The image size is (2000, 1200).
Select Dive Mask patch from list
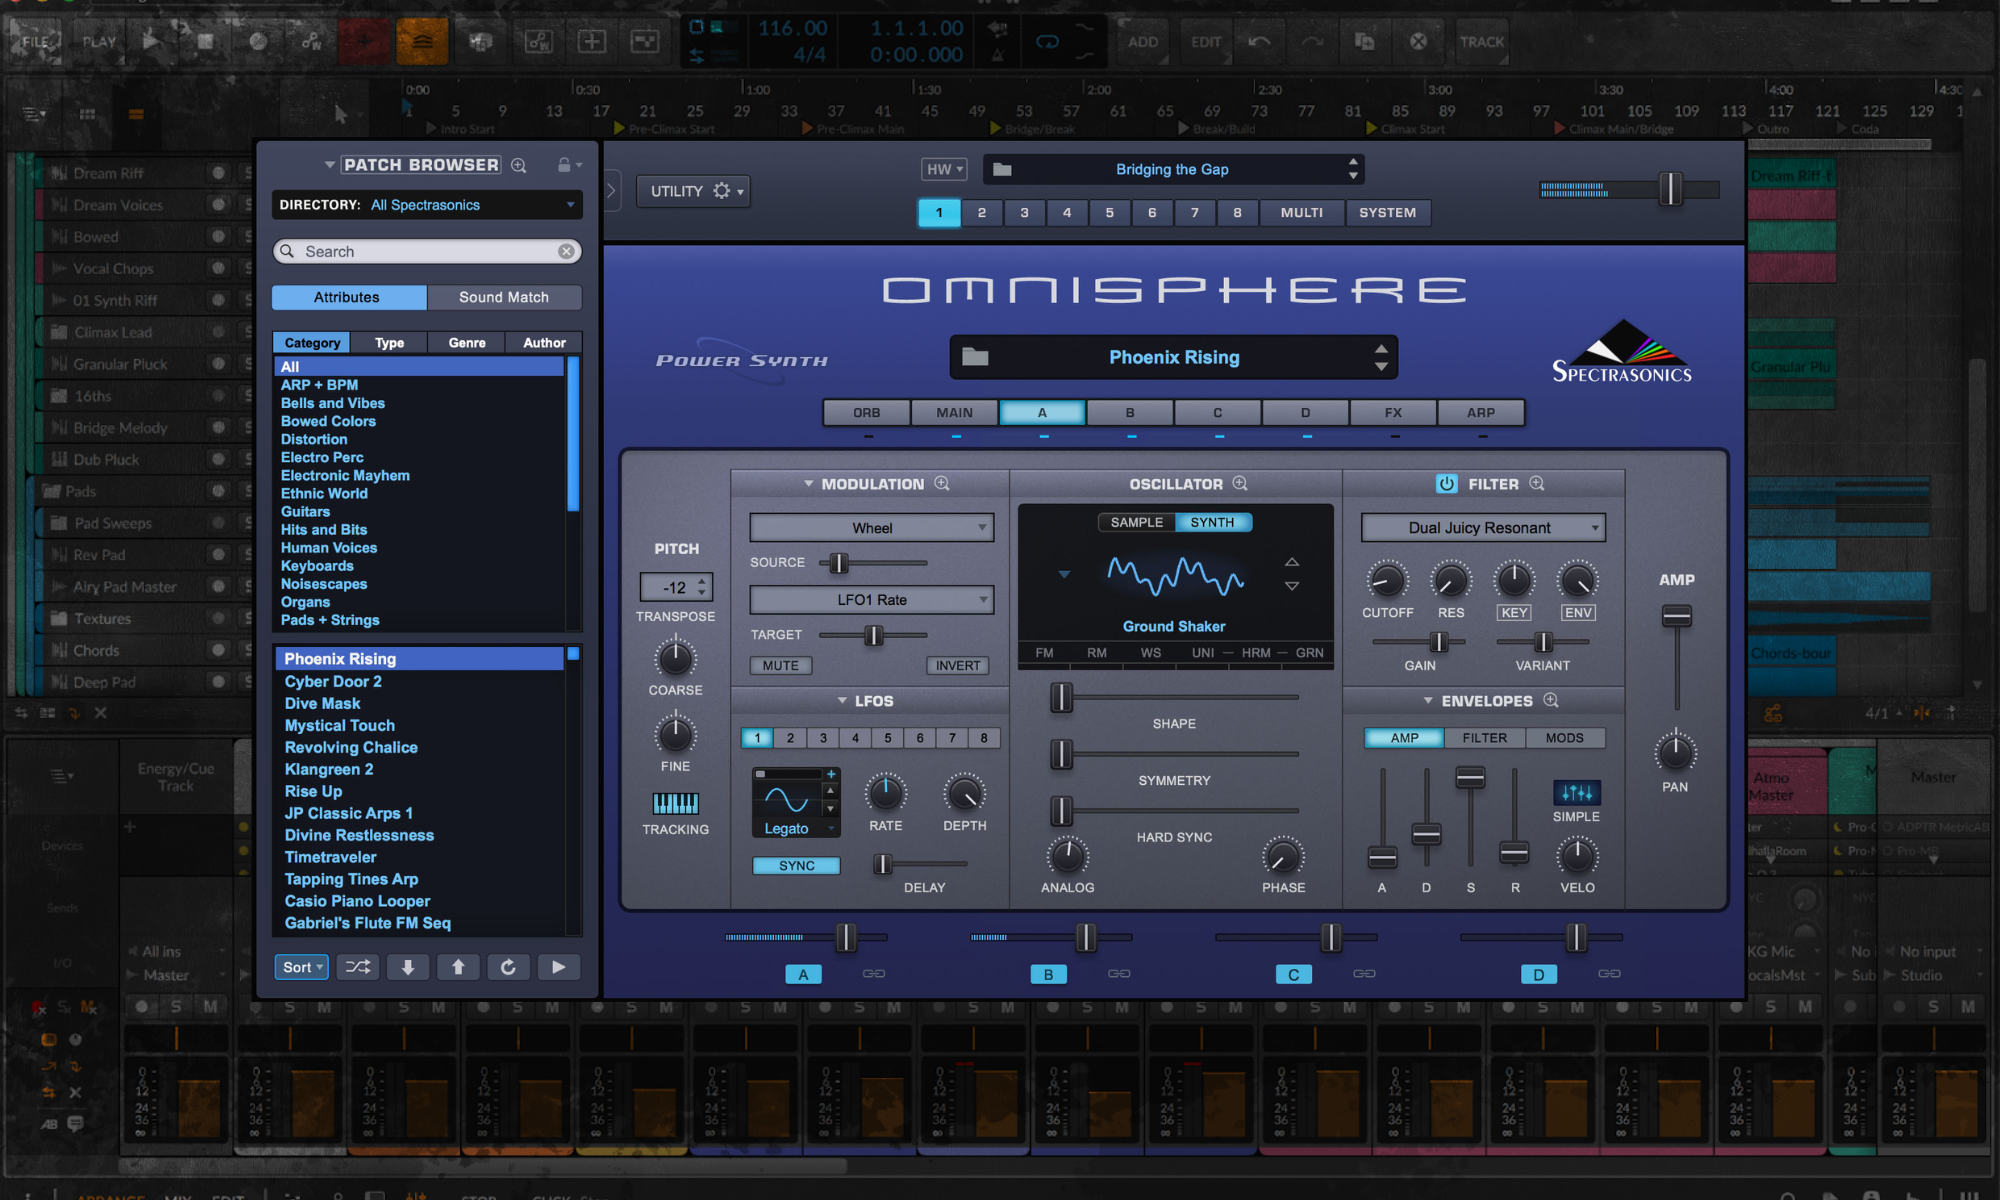[x=322, y=703]
